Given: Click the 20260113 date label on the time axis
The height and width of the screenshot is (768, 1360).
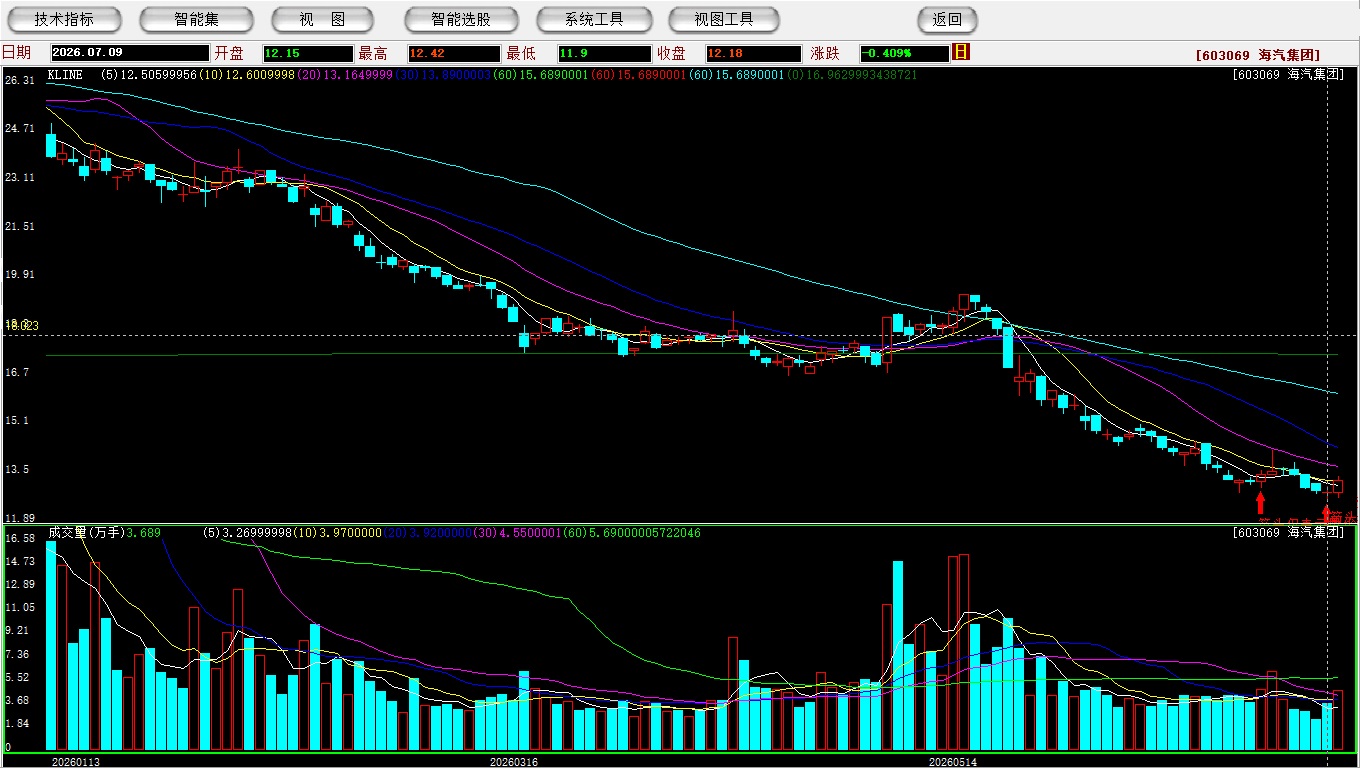Looking at the screenshot, I should [76, 762].
